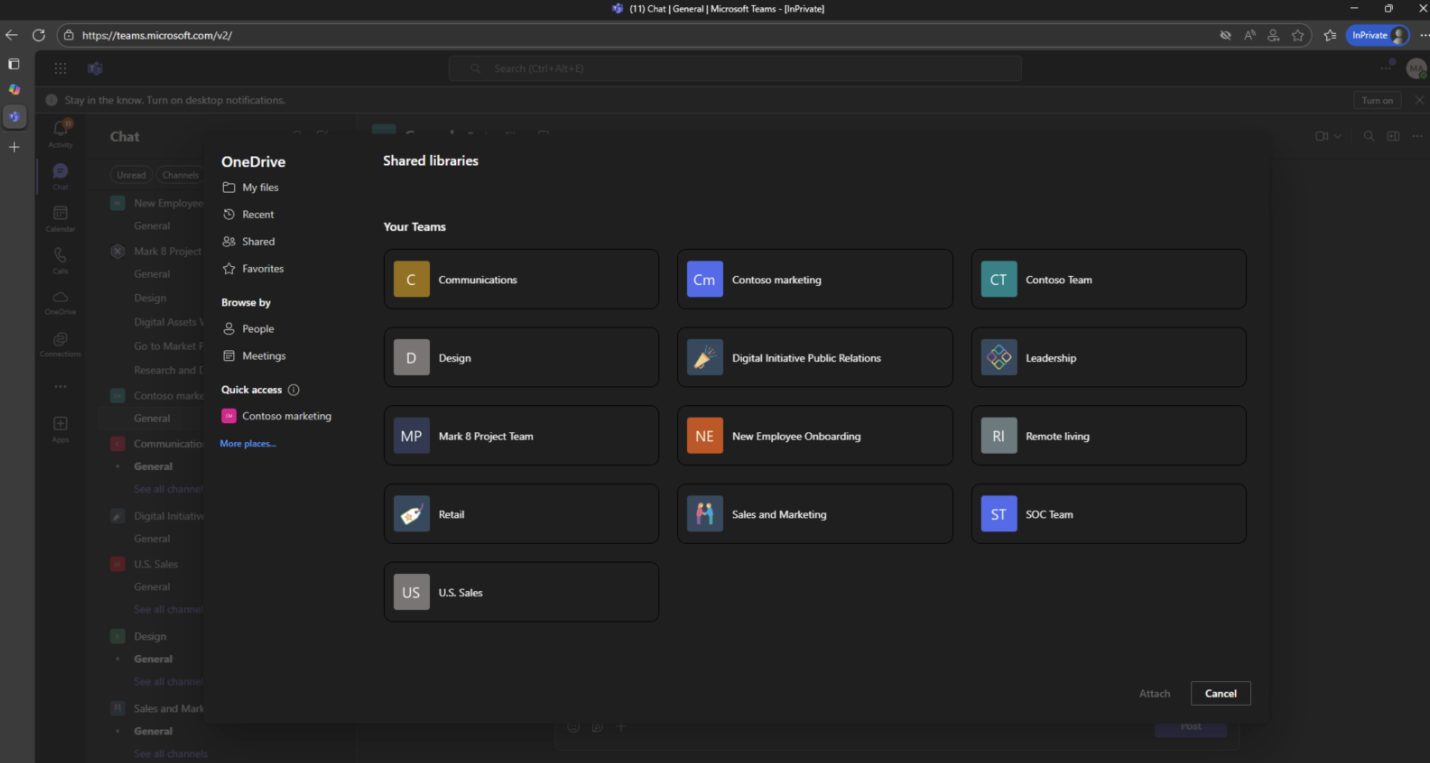
Task: Show Recent files in OneDrive picker
Action: click(248, 214)
